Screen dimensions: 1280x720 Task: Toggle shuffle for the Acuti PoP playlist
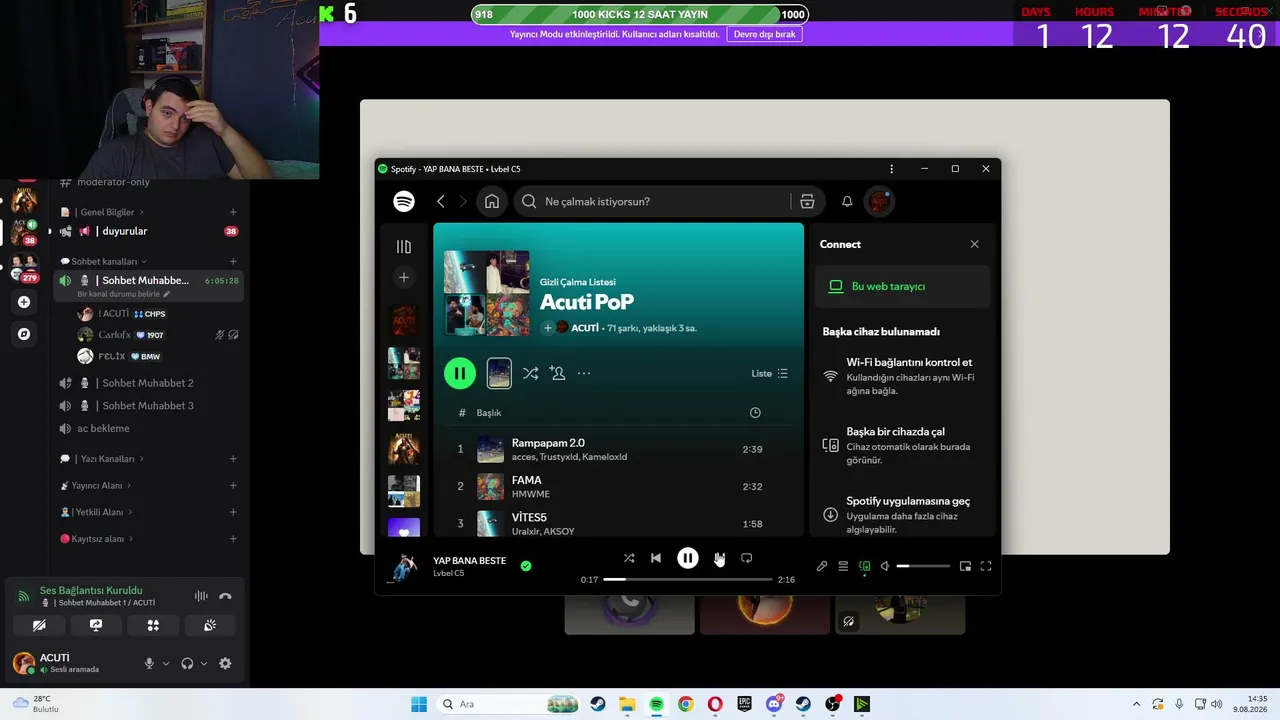[x=531, y=373]
